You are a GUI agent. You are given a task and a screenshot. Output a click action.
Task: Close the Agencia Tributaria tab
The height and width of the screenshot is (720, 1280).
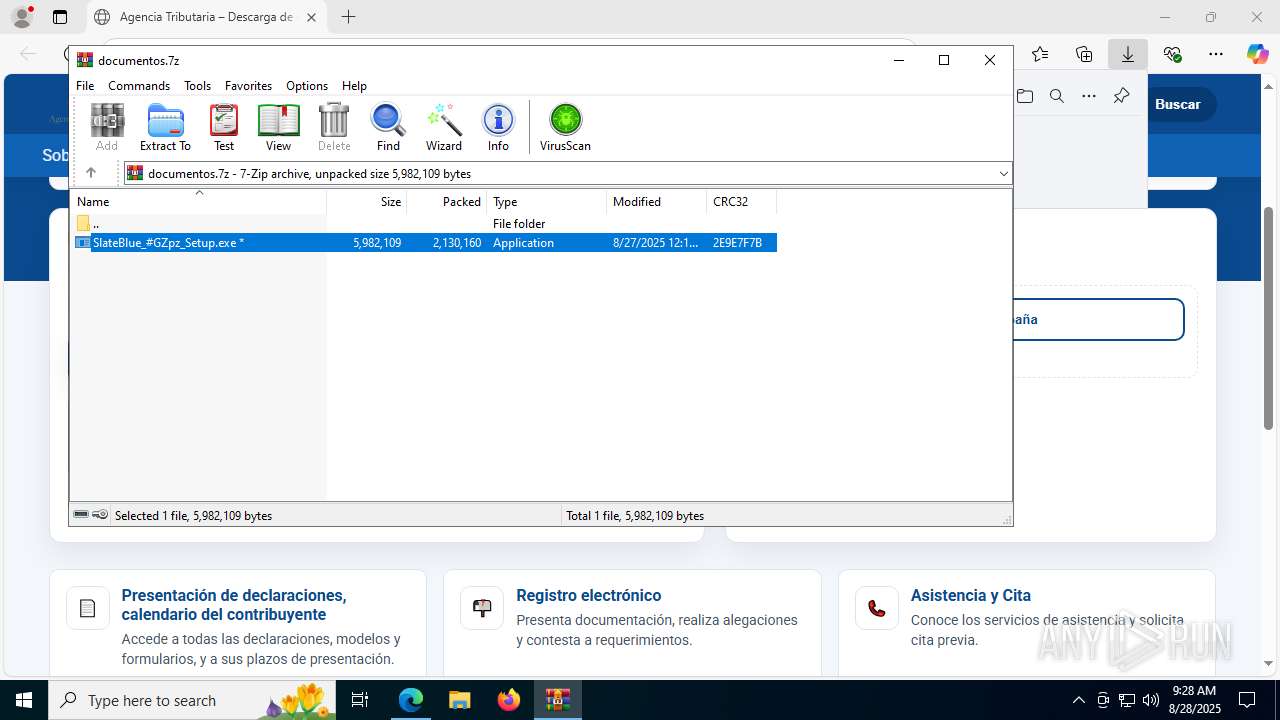(311, 17)
